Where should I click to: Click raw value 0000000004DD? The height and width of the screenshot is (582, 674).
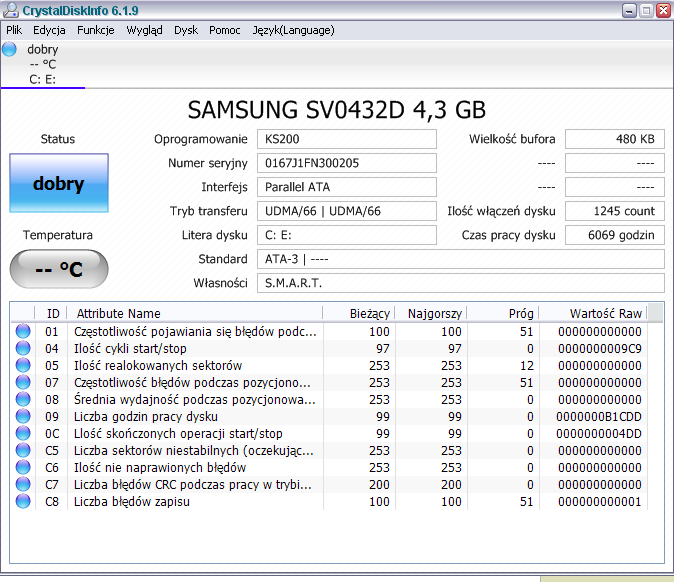[599, 434]
